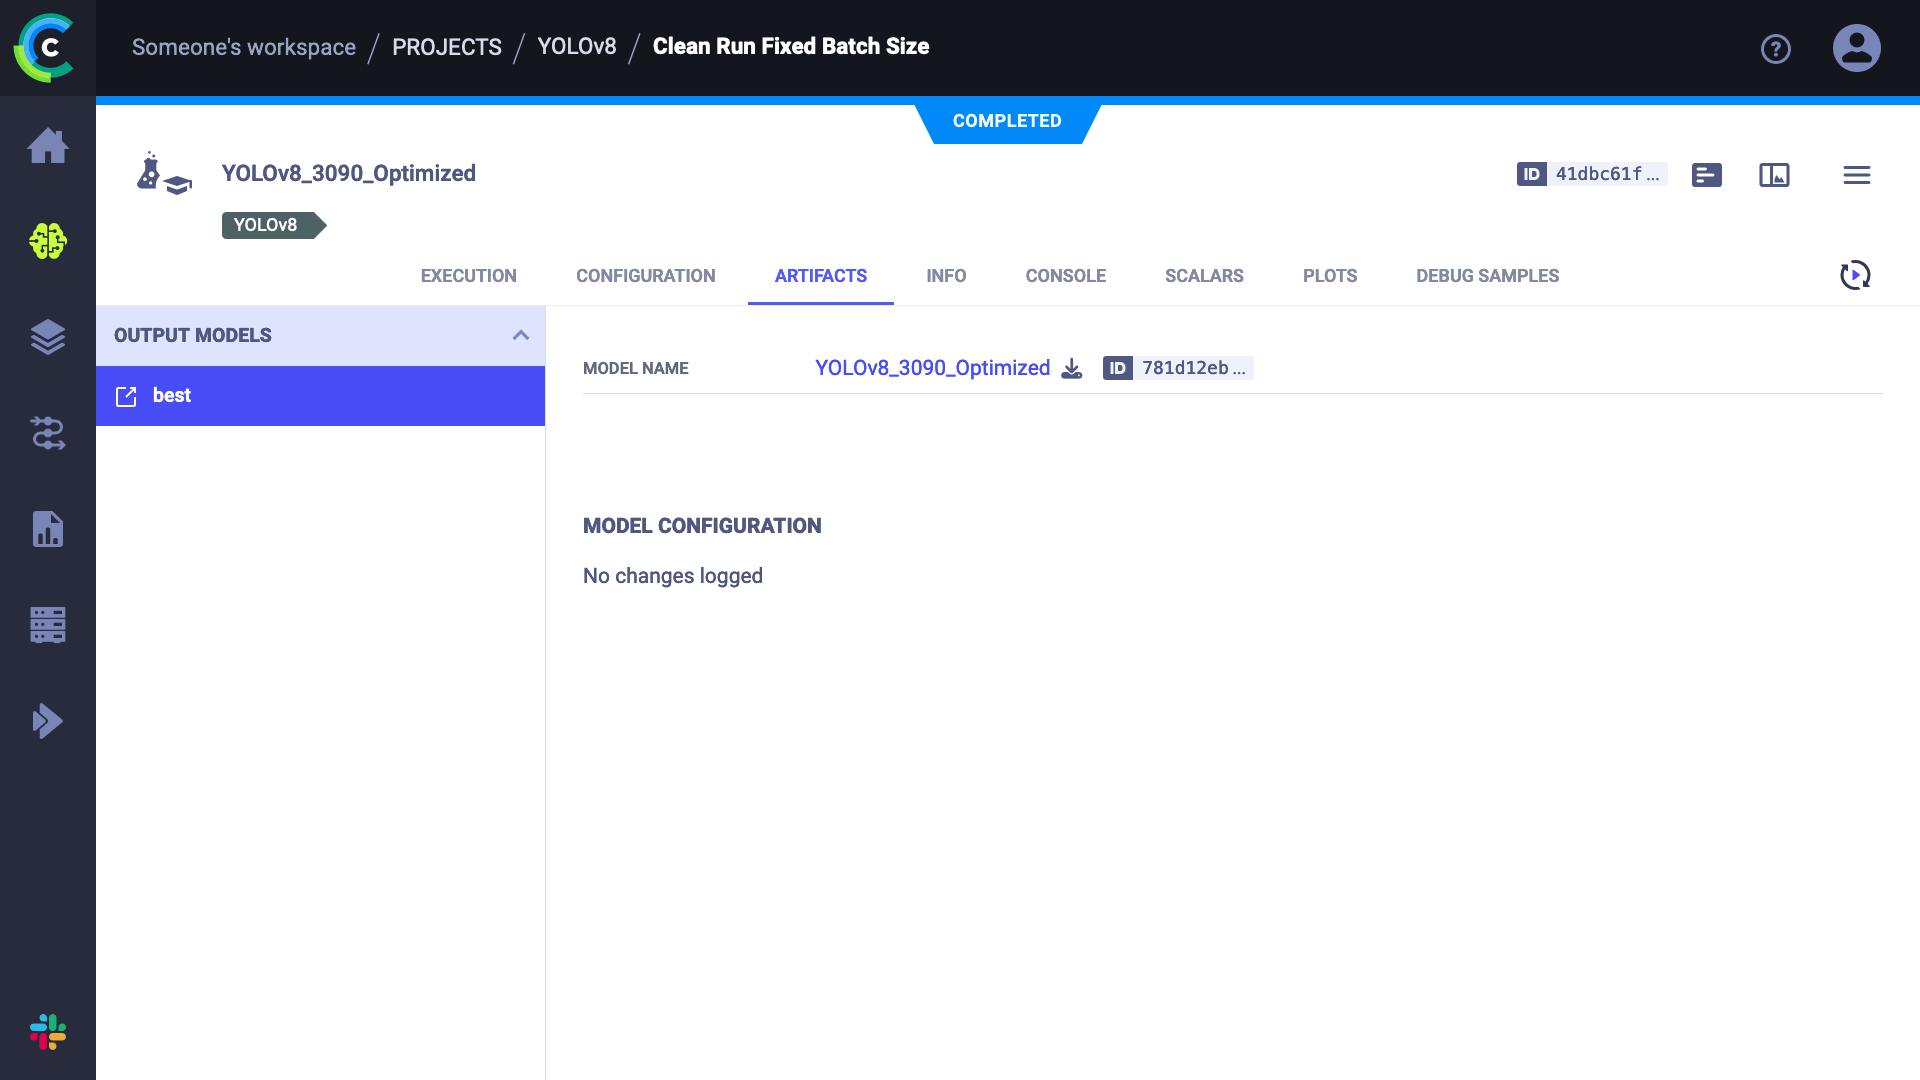This screenshot has width=1920, height=1080.
Task: Open the Home dashboard sidebar icon
Action: point(48,146)
